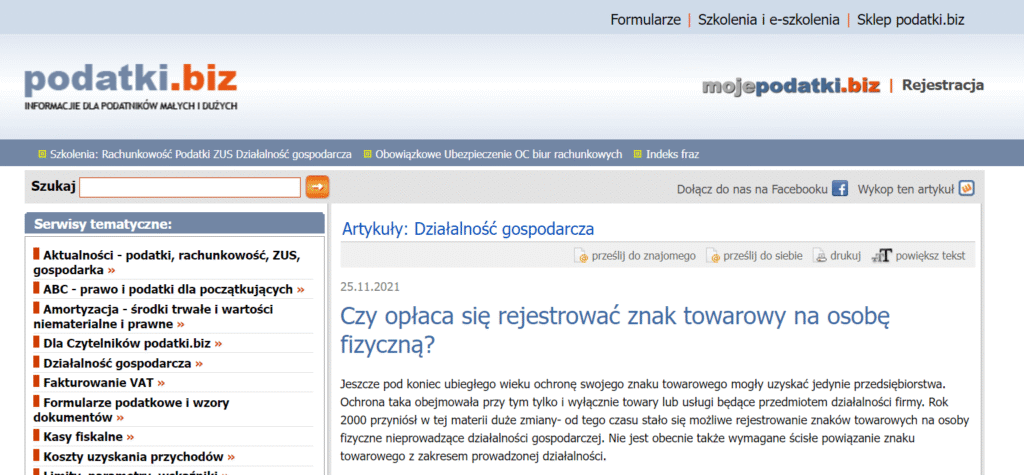
Task: Open 'Szkolenia i e-szkolenia' top menu
Action: pyautogui.click(x=768, y=19)
